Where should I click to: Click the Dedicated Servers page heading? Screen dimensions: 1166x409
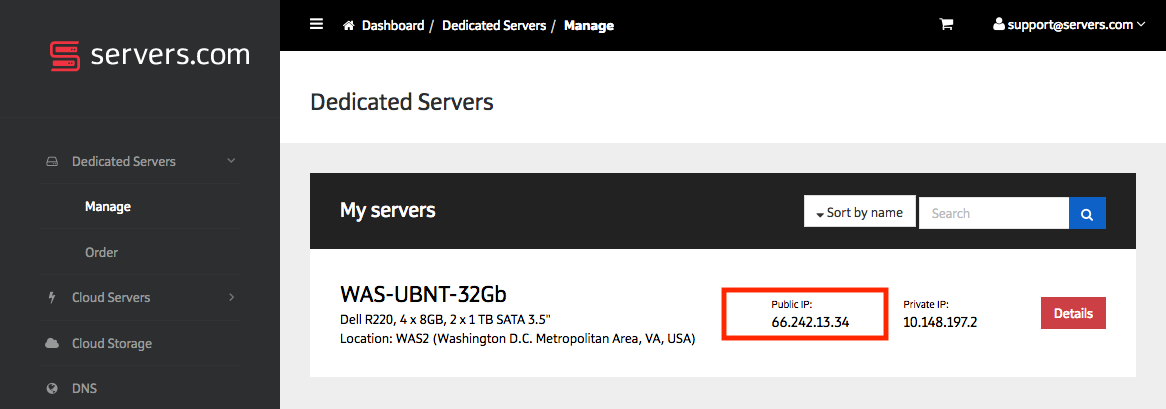[x=402, y=102]
